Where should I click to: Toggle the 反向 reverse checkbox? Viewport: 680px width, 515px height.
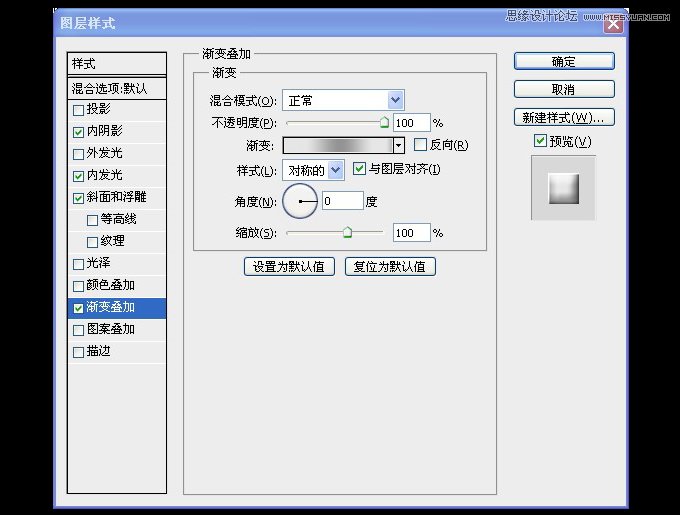point(420,145)
